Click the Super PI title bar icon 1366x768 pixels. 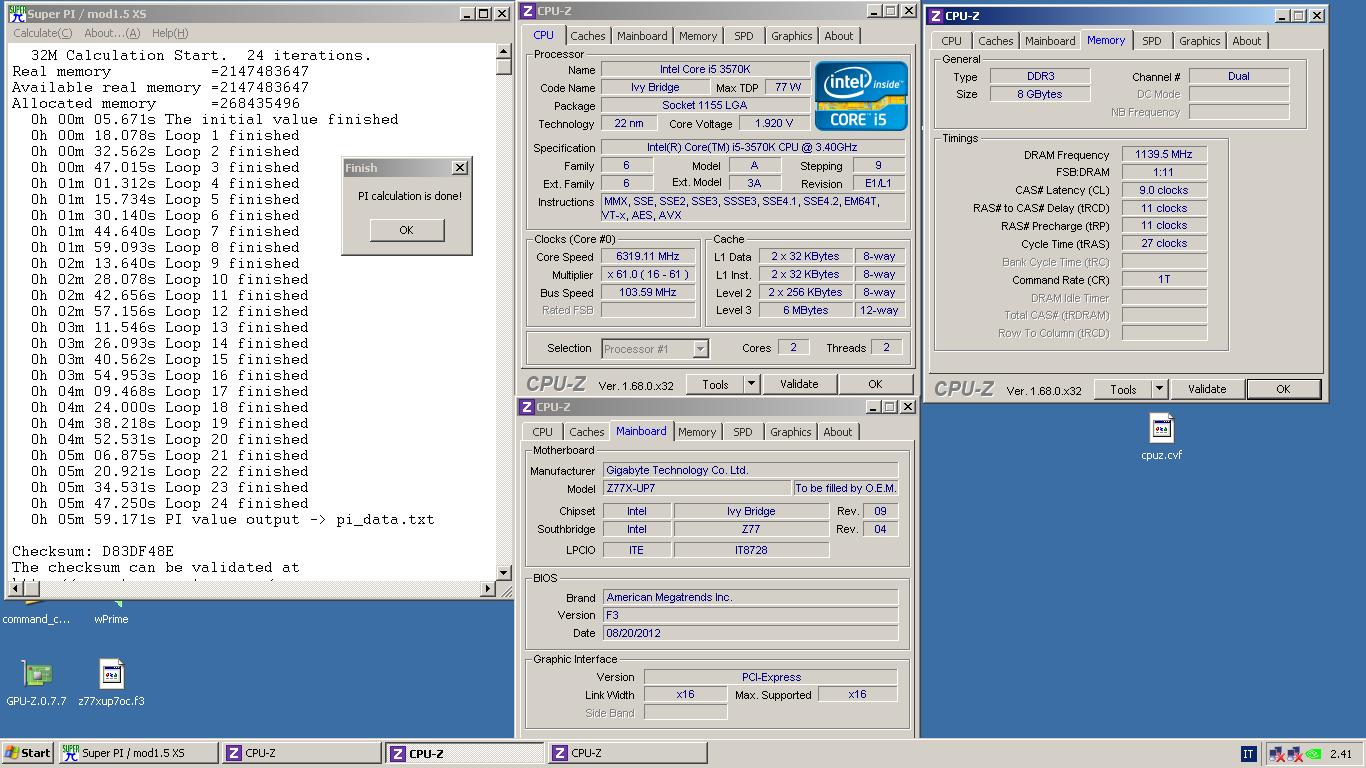pyautogui.click(x=17, y=14)
